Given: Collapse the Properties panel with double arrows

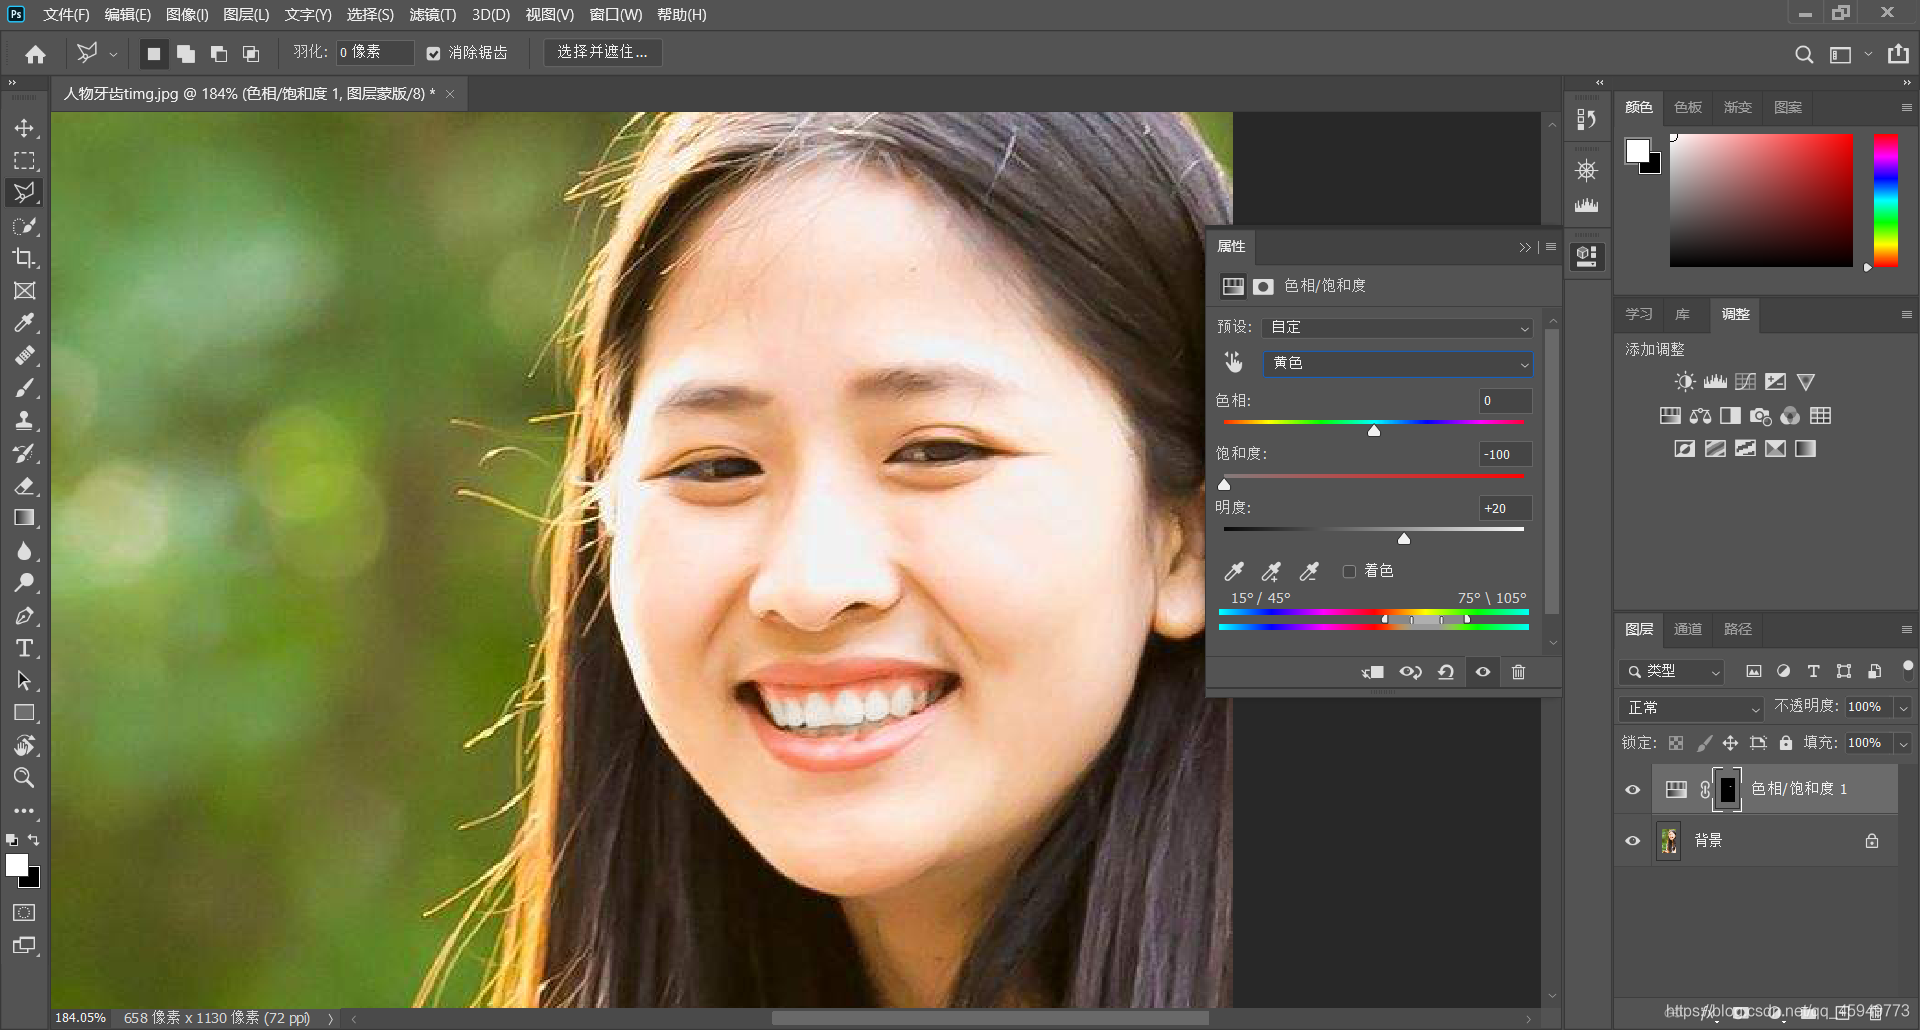Looking at the screenshot, I should pos(1525,247).
